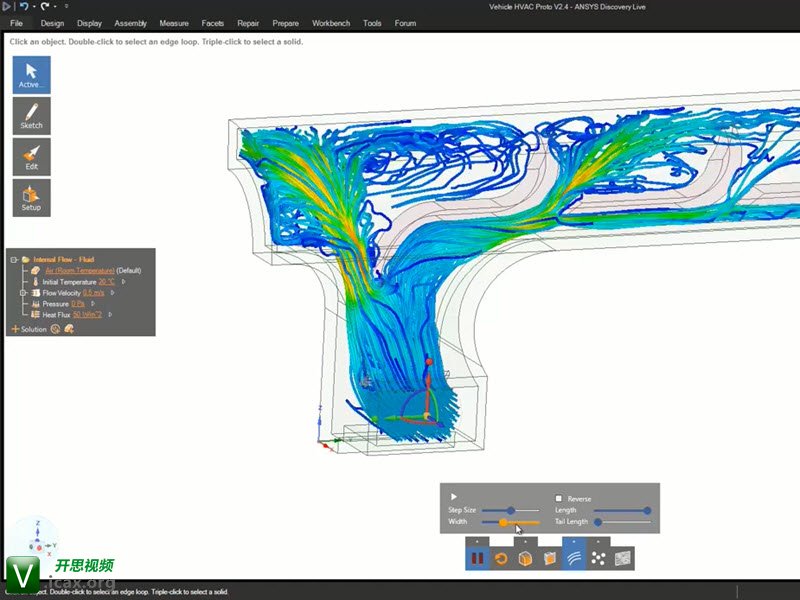Image resolution: width=800 pixels, height=600 pixels.
Task: Collapse the Internal Flow - Fluid tree node
Action: tap(14, 259)
